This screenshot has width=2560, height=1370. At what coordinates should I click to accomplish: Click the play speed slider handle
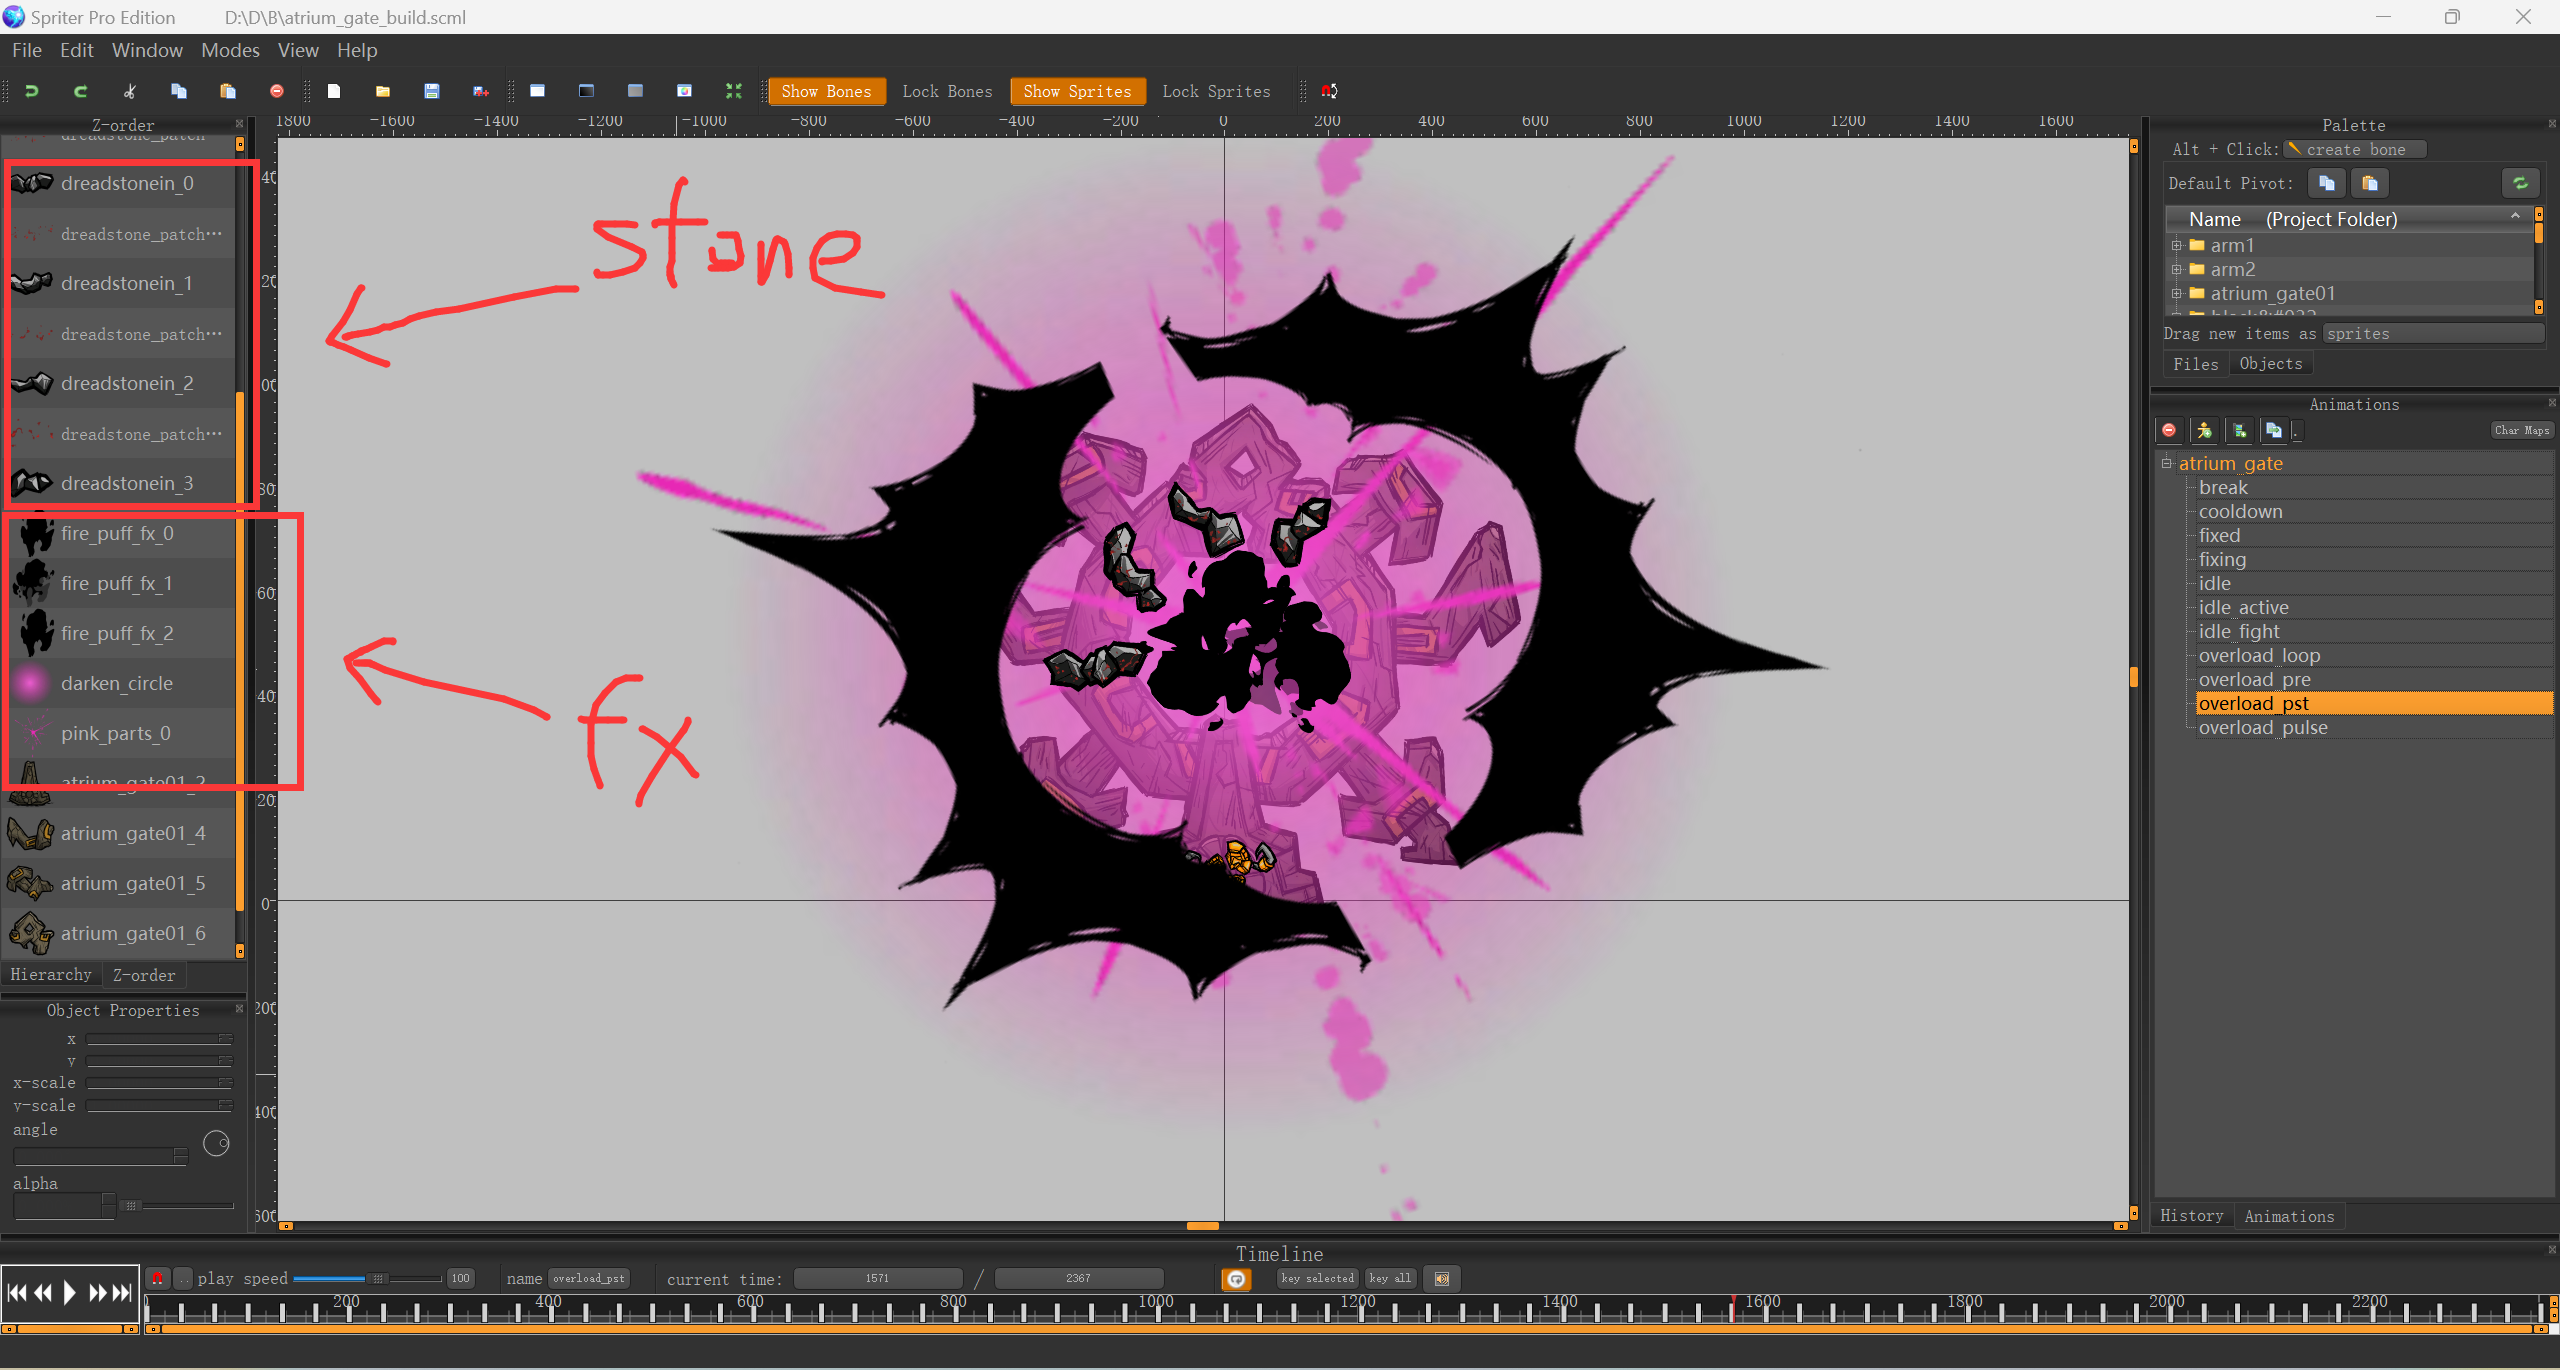(377, 1278)
